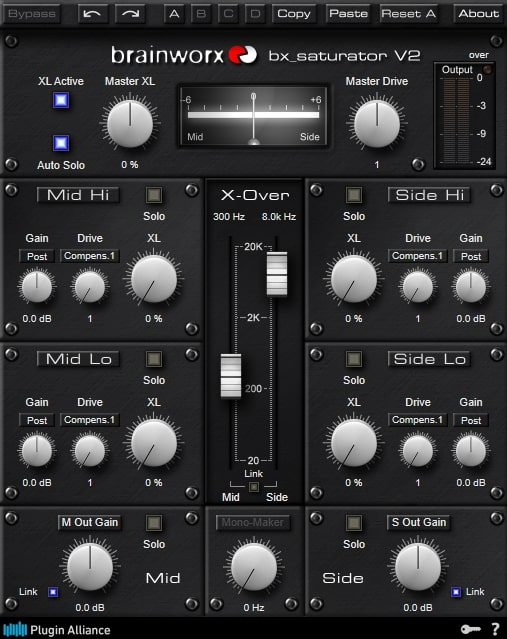Open Side Hi Gain Post selector
This screenshot has height=639, width=507.
[x=471, y=256]
